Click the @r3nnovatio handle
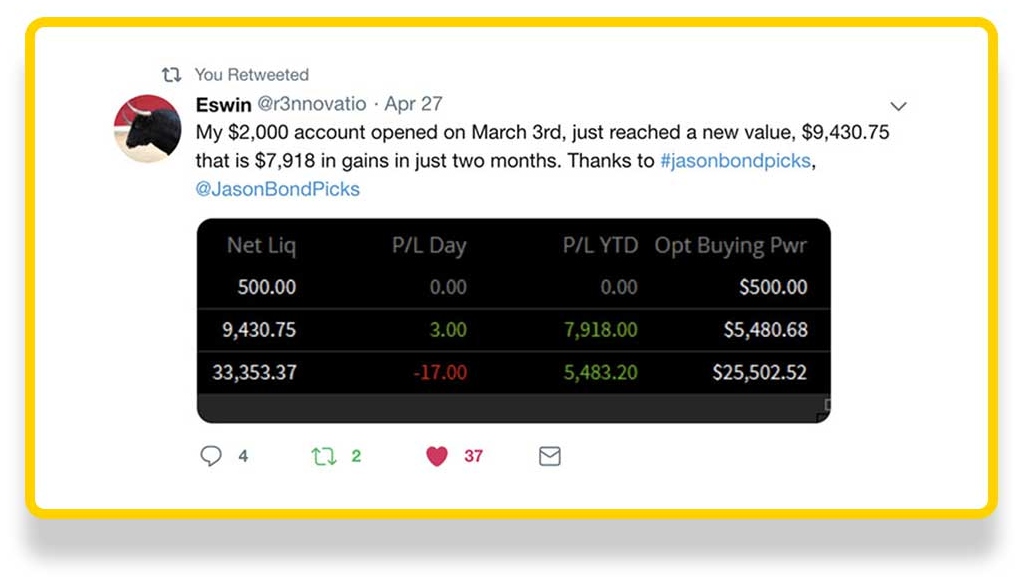The height and width of the screenshot is (583, 1026). [311, 104]
